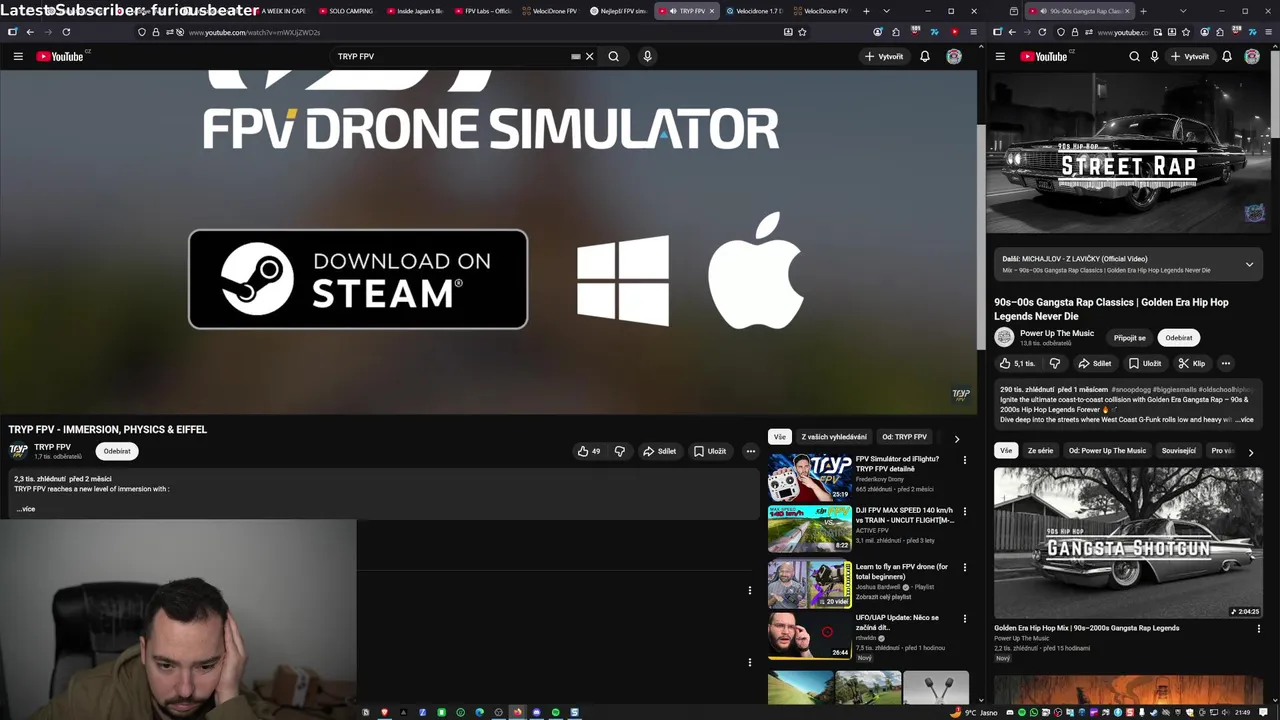
Task: Open guide menu in right YouTube window
Action: (x=1002, y=56)
